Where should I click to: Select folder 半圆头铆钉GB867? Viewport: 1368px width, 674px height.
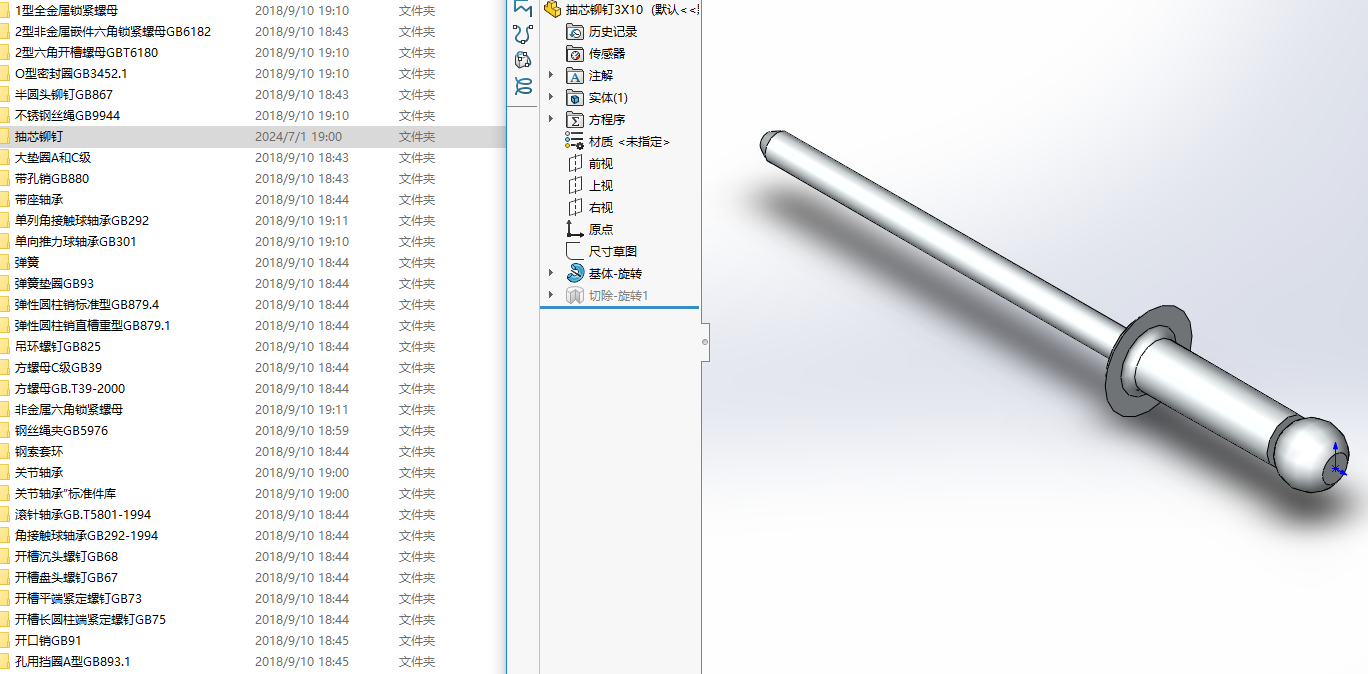[64, 95]
